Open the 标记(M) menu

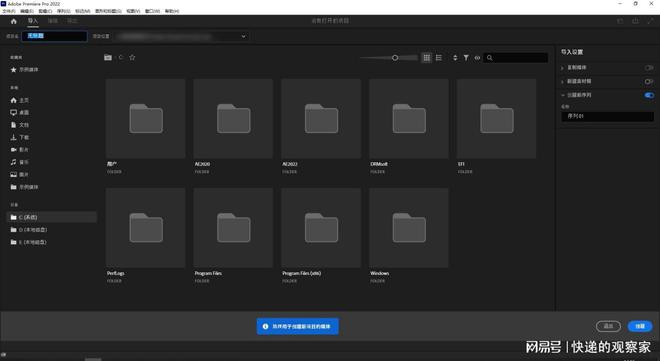(82, 11)
